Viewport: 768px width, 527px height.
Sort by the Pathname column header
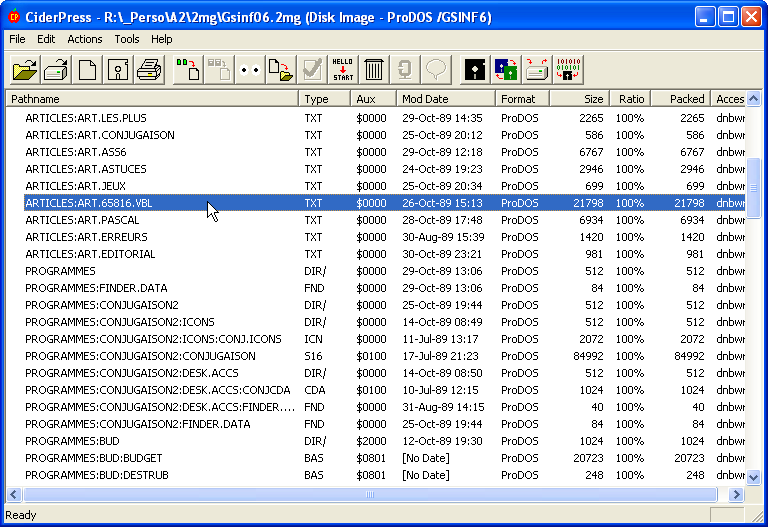pos(152,99)
